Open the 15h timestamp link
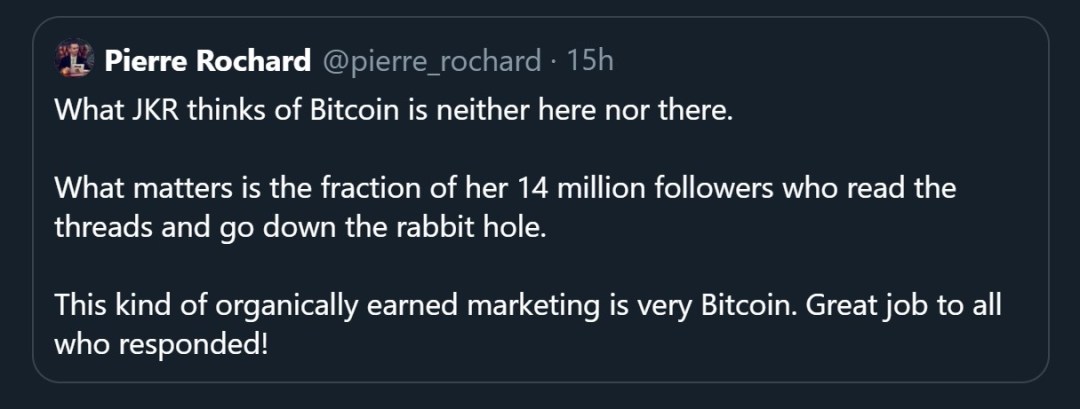Image resolution: width=1080 pixels, height=409 pixels. click(590, 62)
